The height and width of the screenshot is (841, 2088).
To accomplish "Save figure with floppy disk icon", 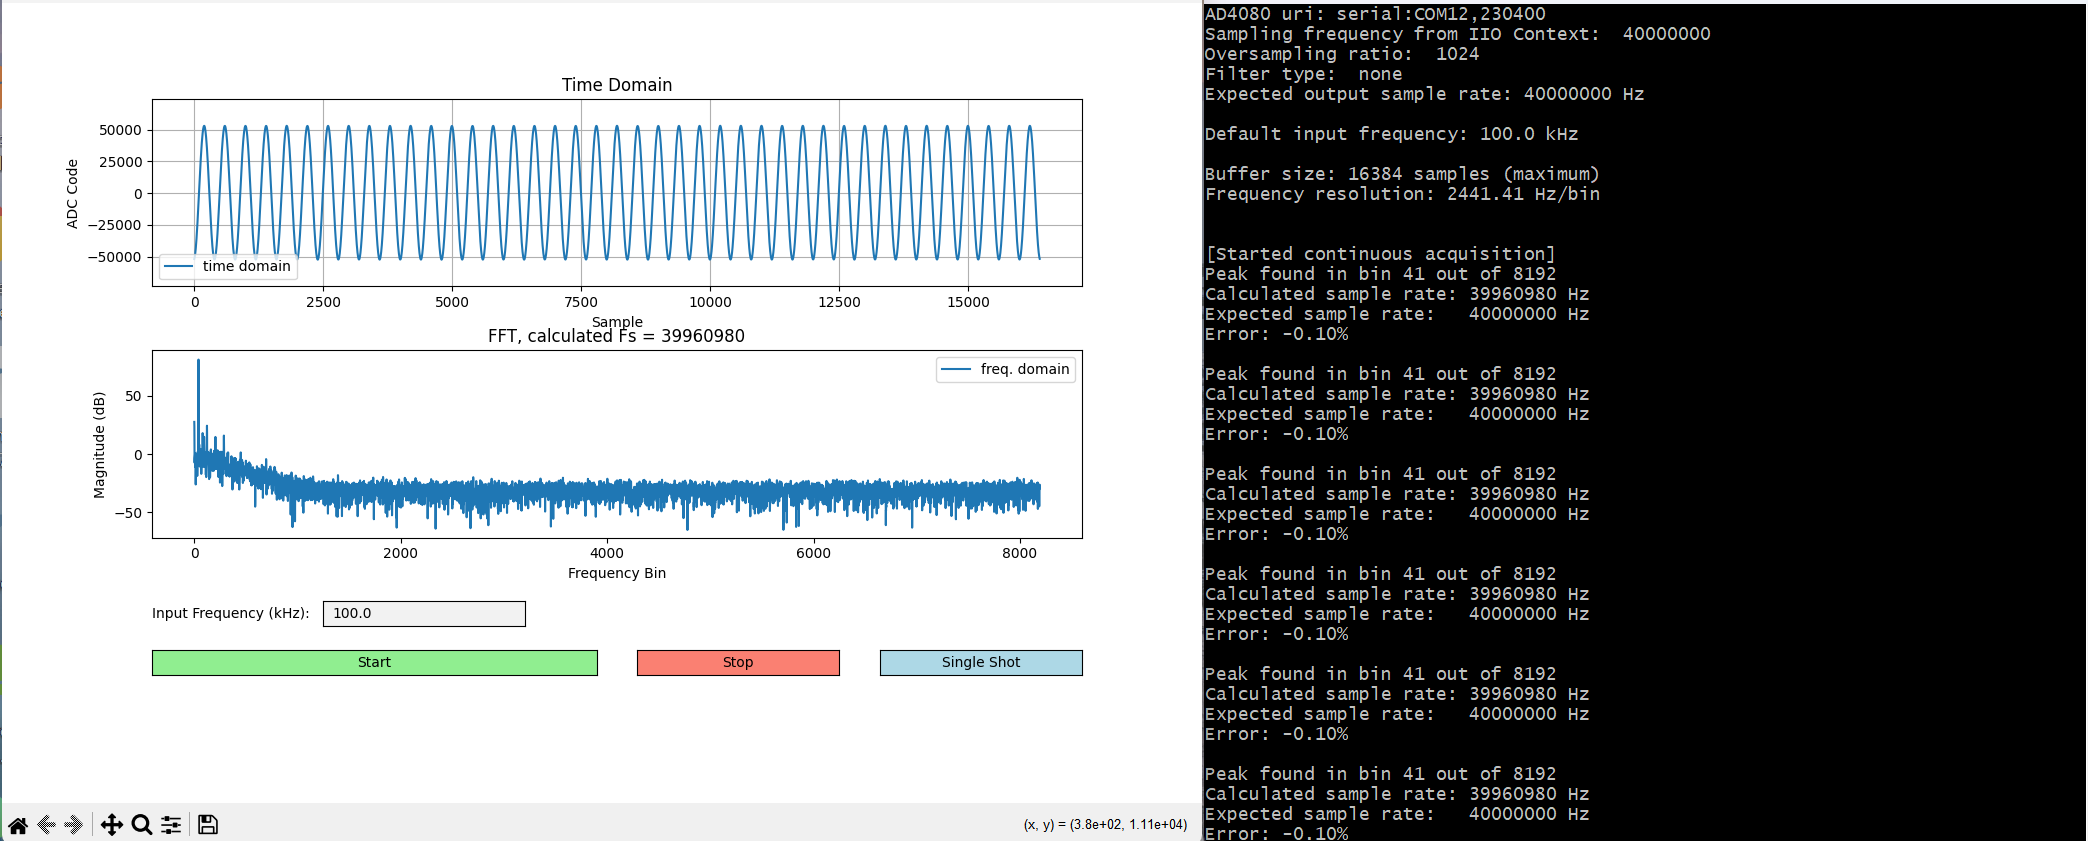I will click(208, 825).
